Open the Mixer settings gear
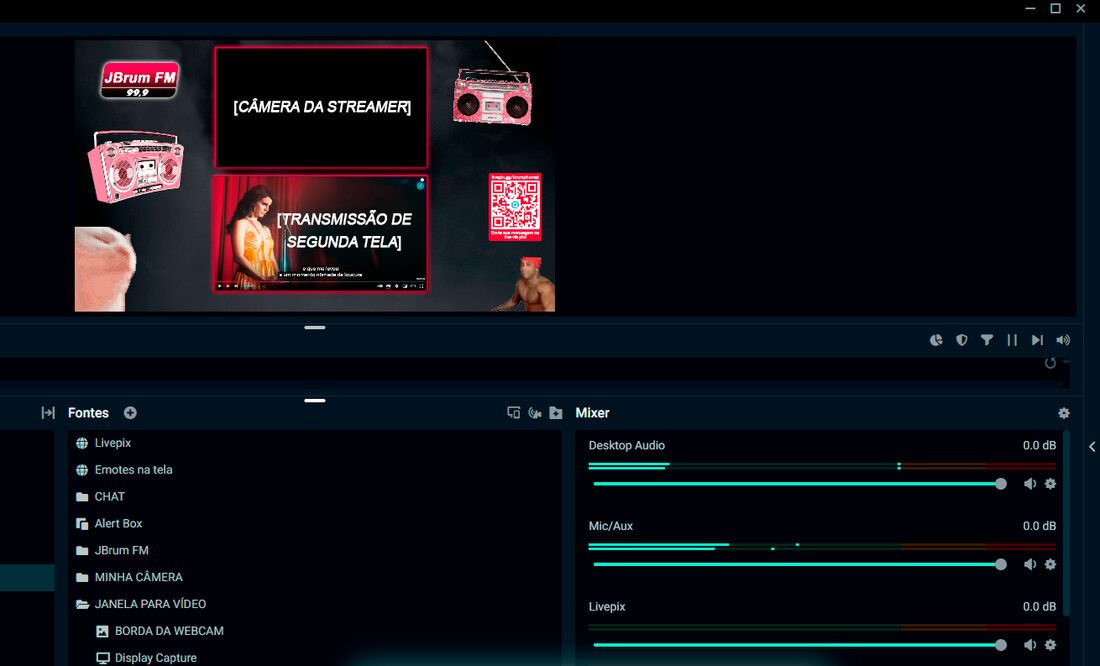1100x666 pixels. [1064, 413]
